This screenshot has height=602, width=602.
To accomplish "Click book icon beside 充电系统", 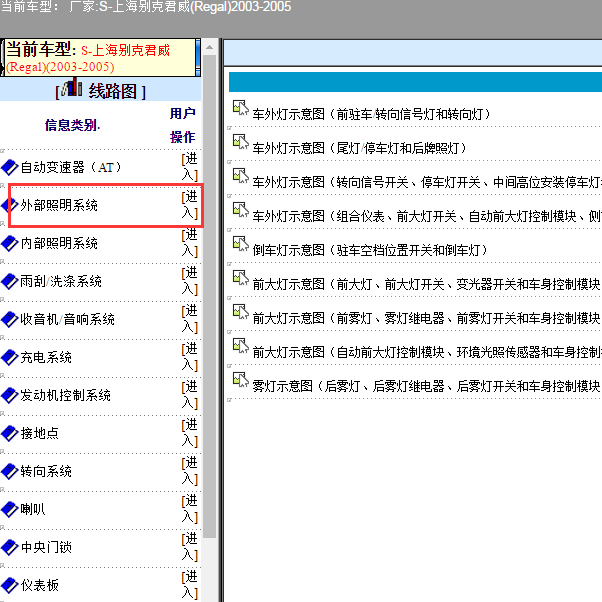I will coord(10,357).
